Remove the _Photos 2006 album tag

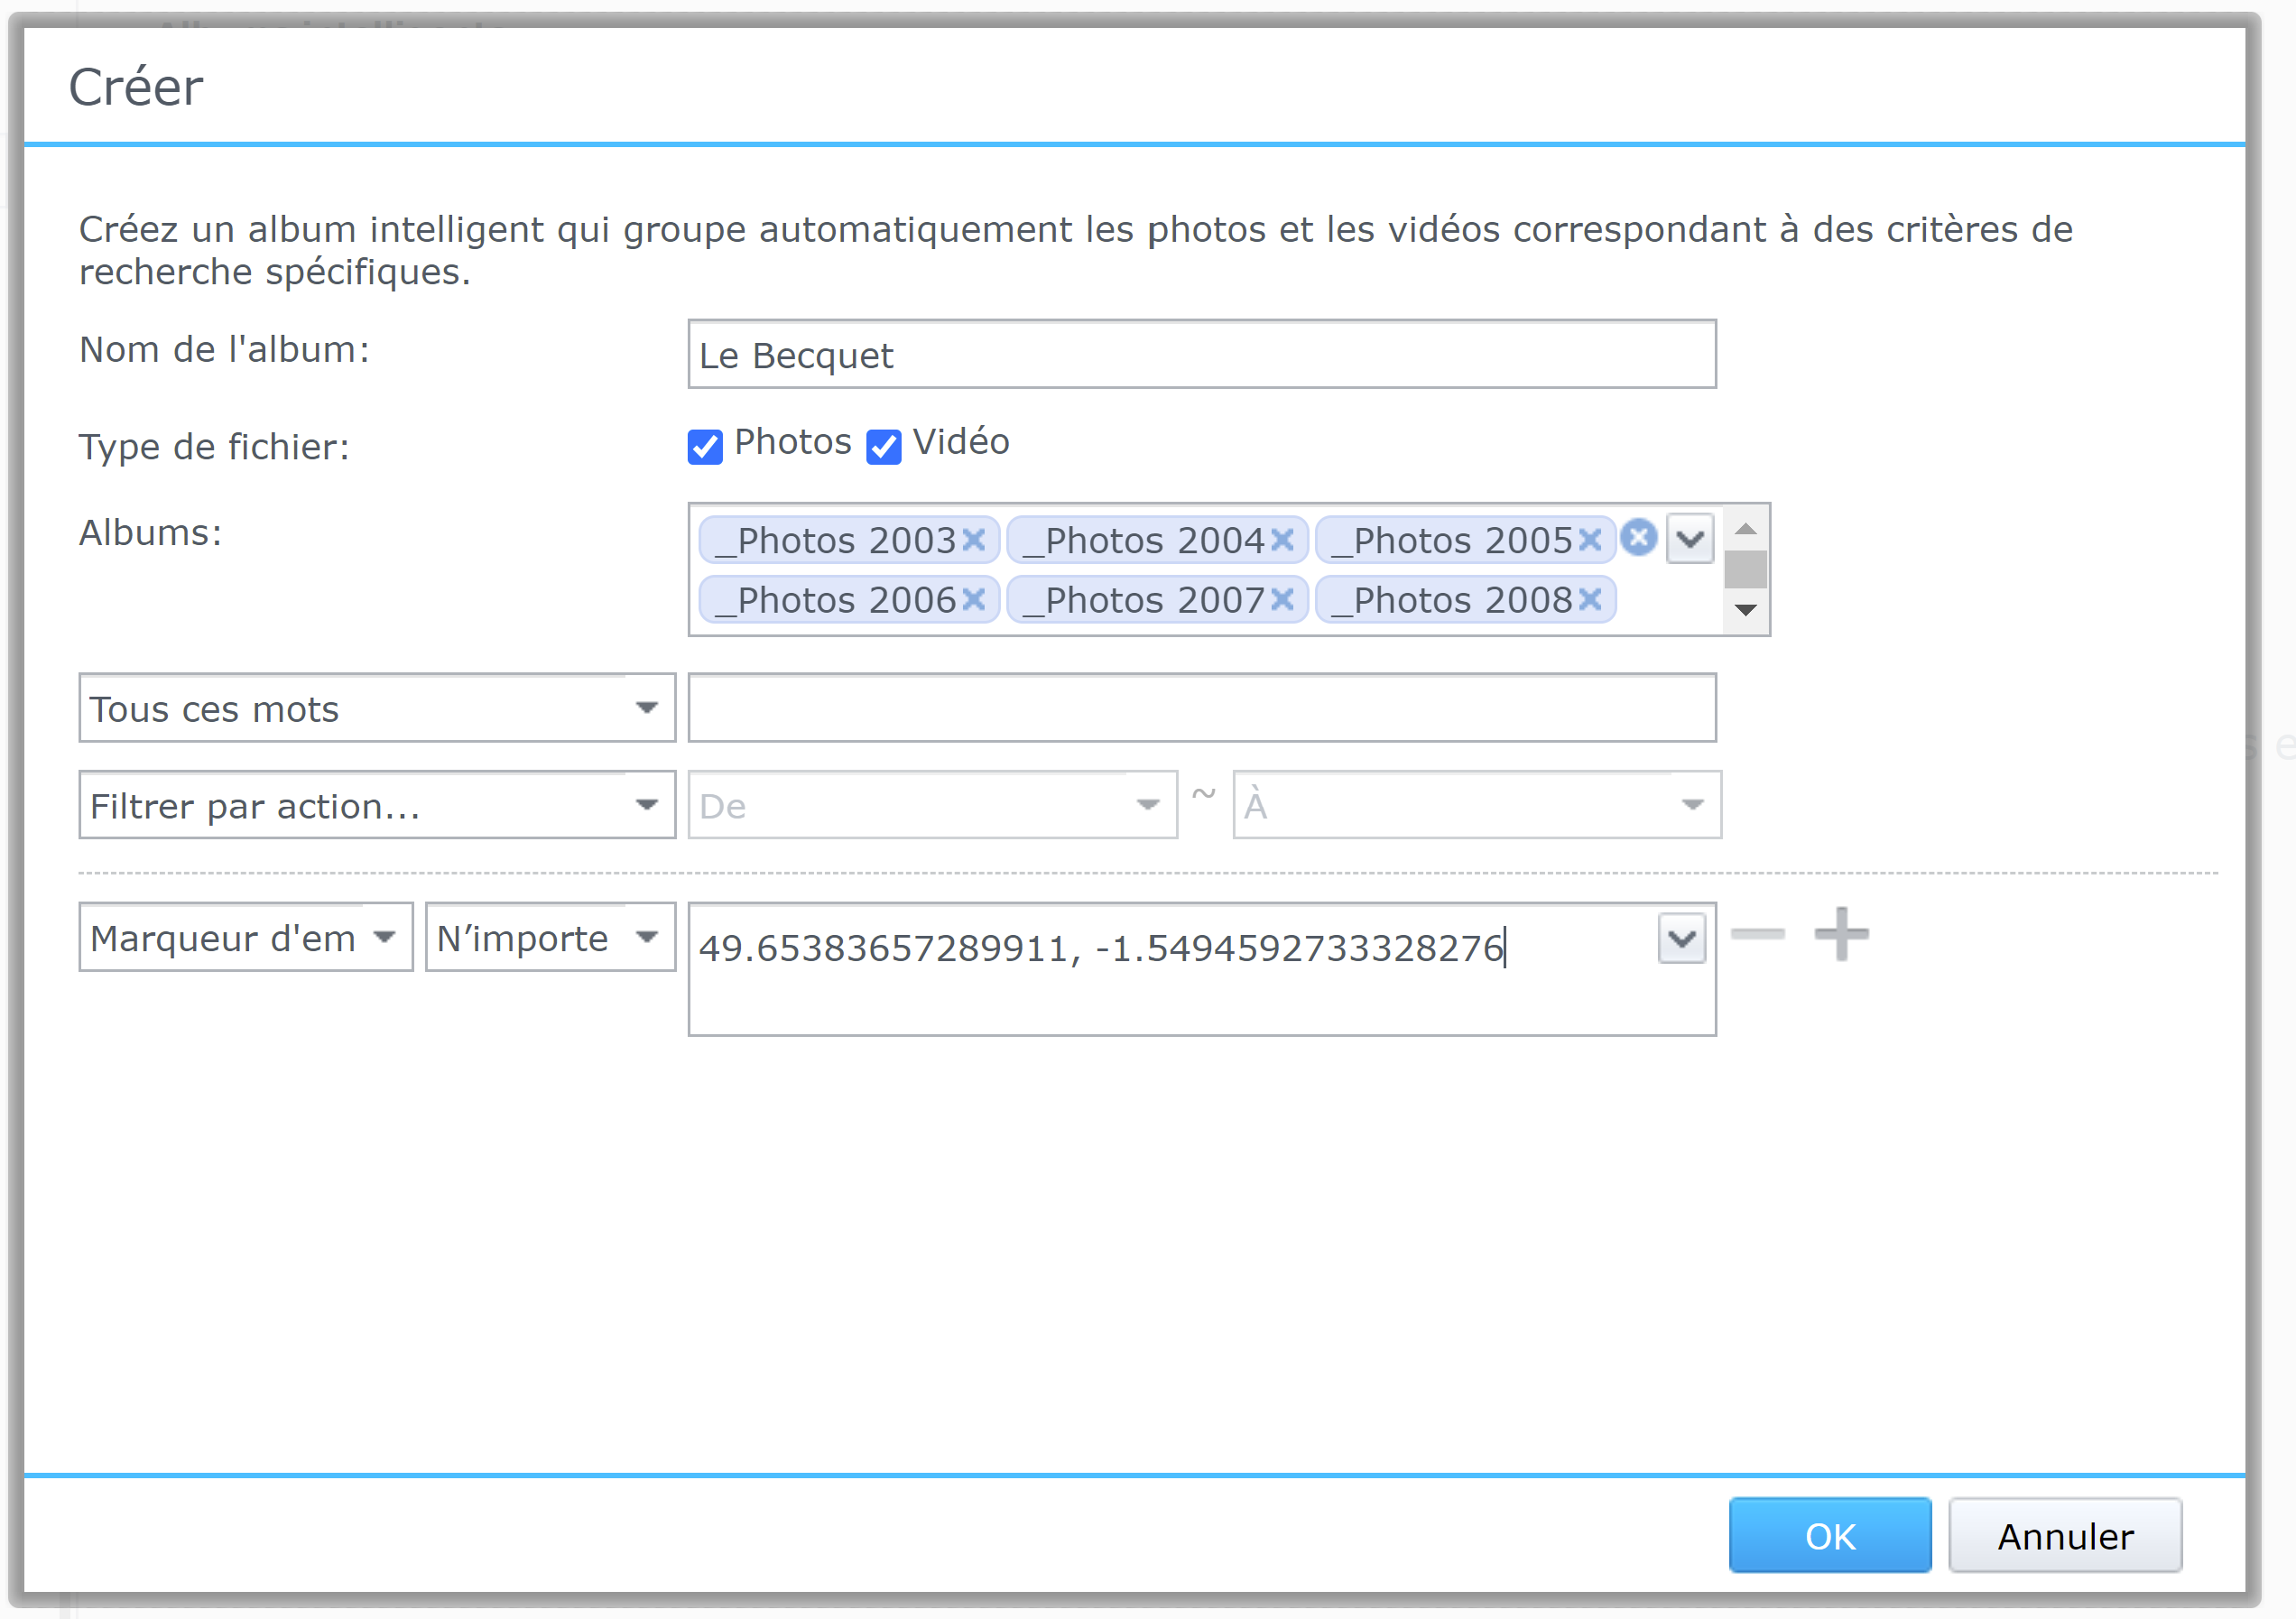point(973,600)
